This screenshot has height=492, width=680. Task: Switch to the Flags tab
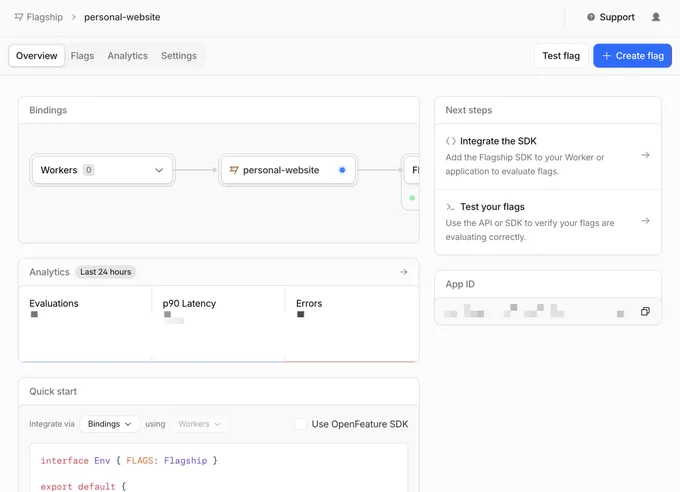(x=82, y=56)
